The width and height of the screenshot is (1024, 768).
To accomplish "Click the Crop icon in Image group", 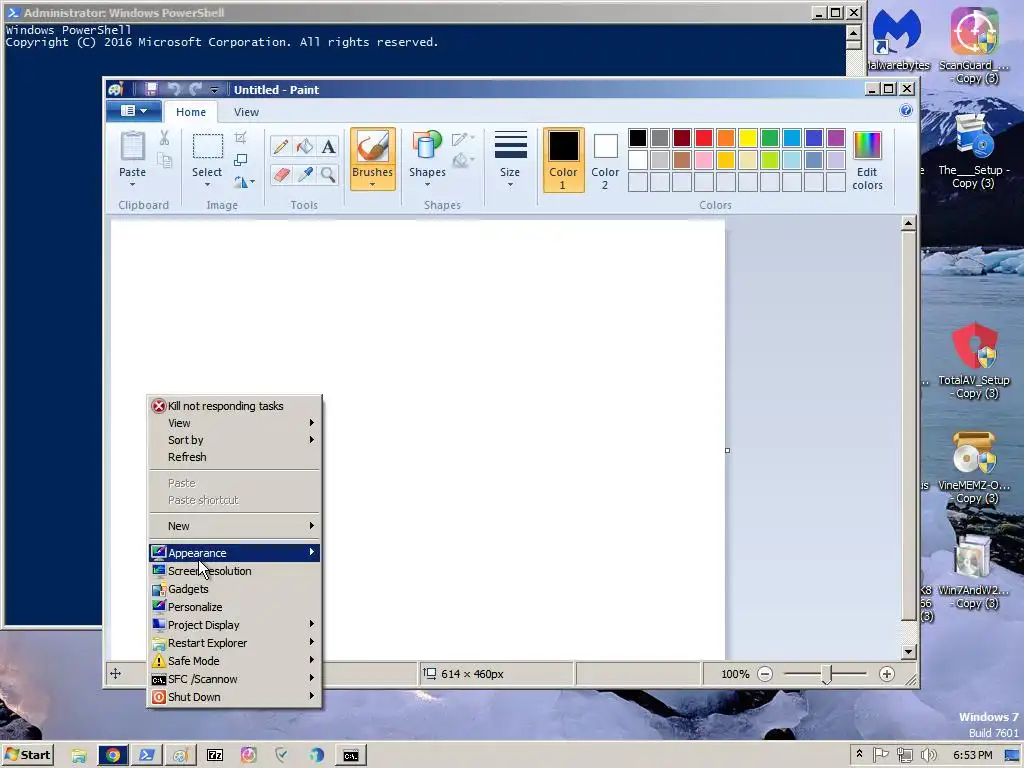I will pos(240,138).
